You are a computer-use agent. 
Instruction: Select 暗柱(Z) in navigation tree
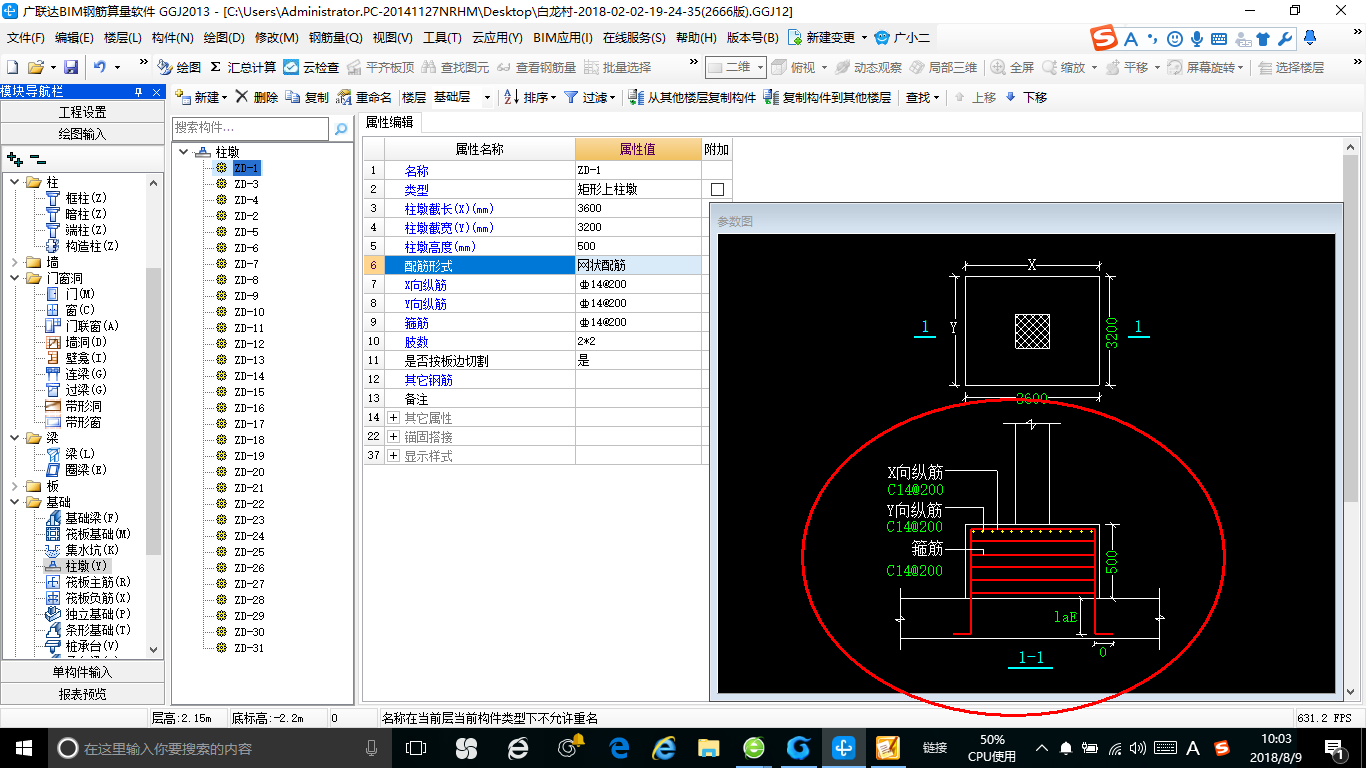coord(86,214)
